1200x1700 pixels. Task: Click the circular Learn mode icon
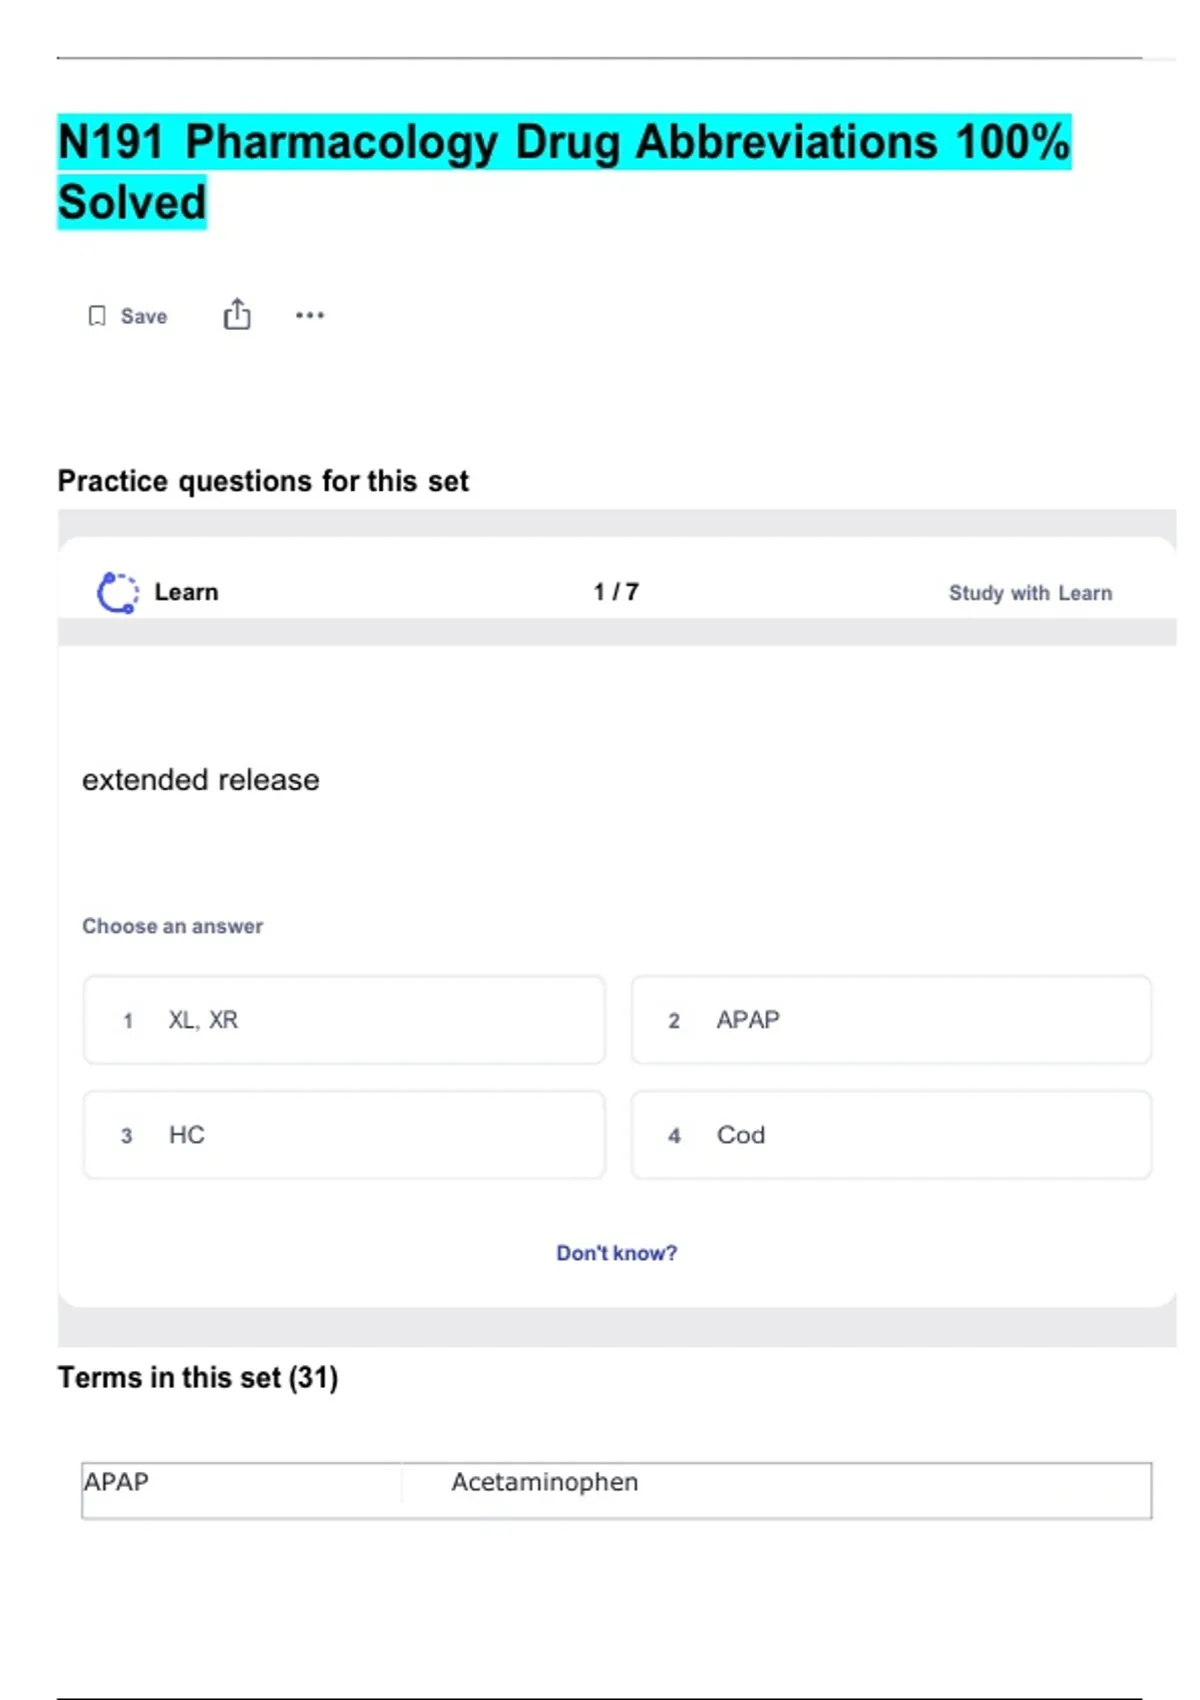click(118, 593)
